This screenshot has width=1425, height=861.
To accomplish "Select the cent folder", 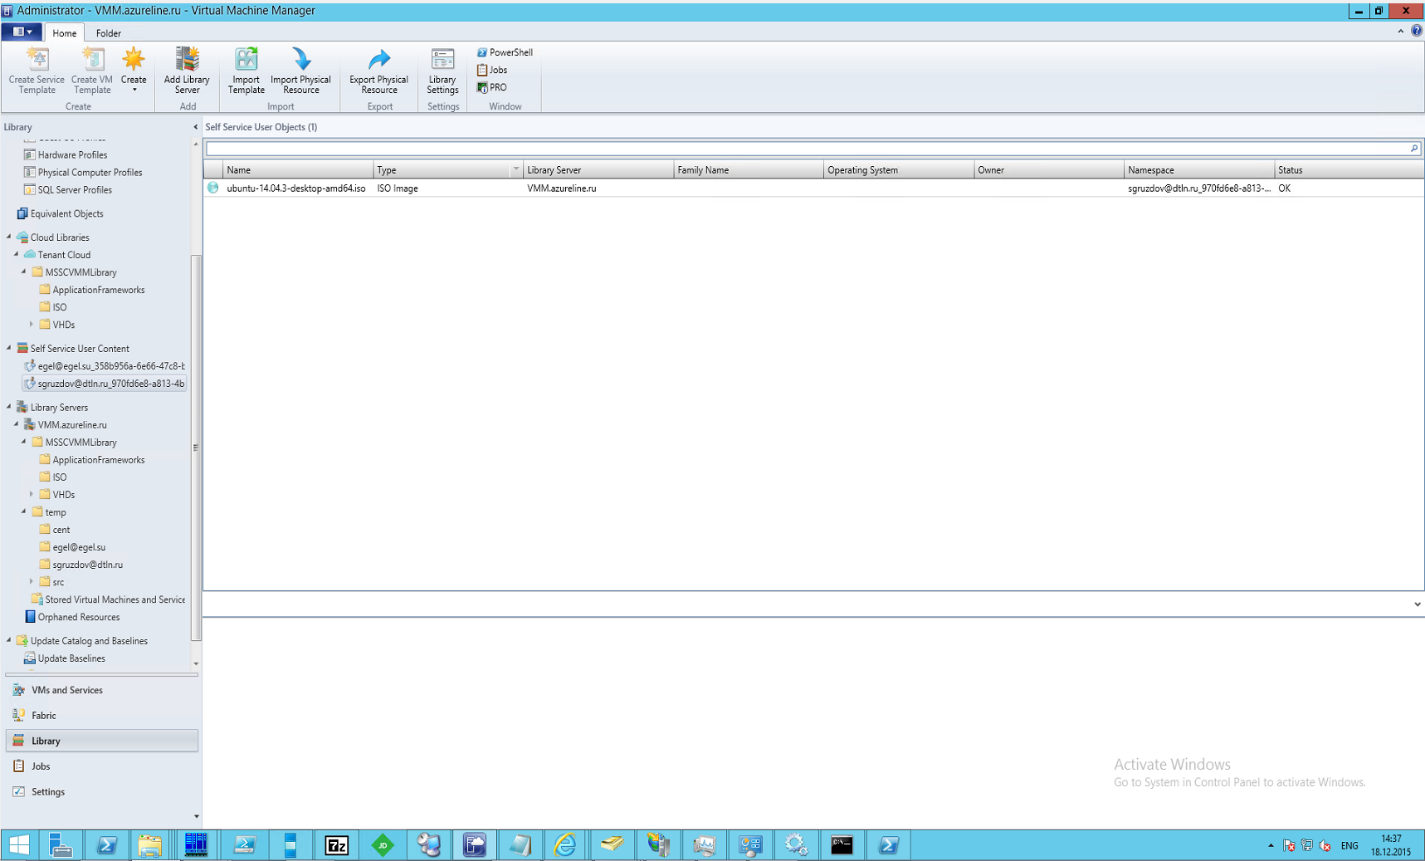I will (61, 530).
